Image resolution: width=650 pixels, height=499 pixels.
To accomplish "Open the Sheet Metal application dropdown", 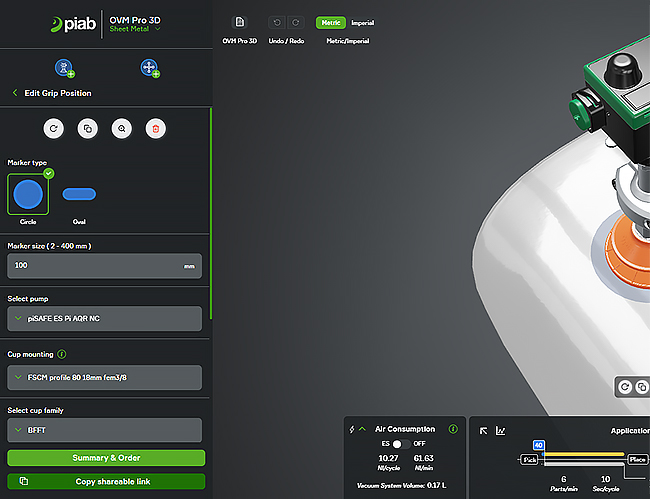I will tap(135, 29).
